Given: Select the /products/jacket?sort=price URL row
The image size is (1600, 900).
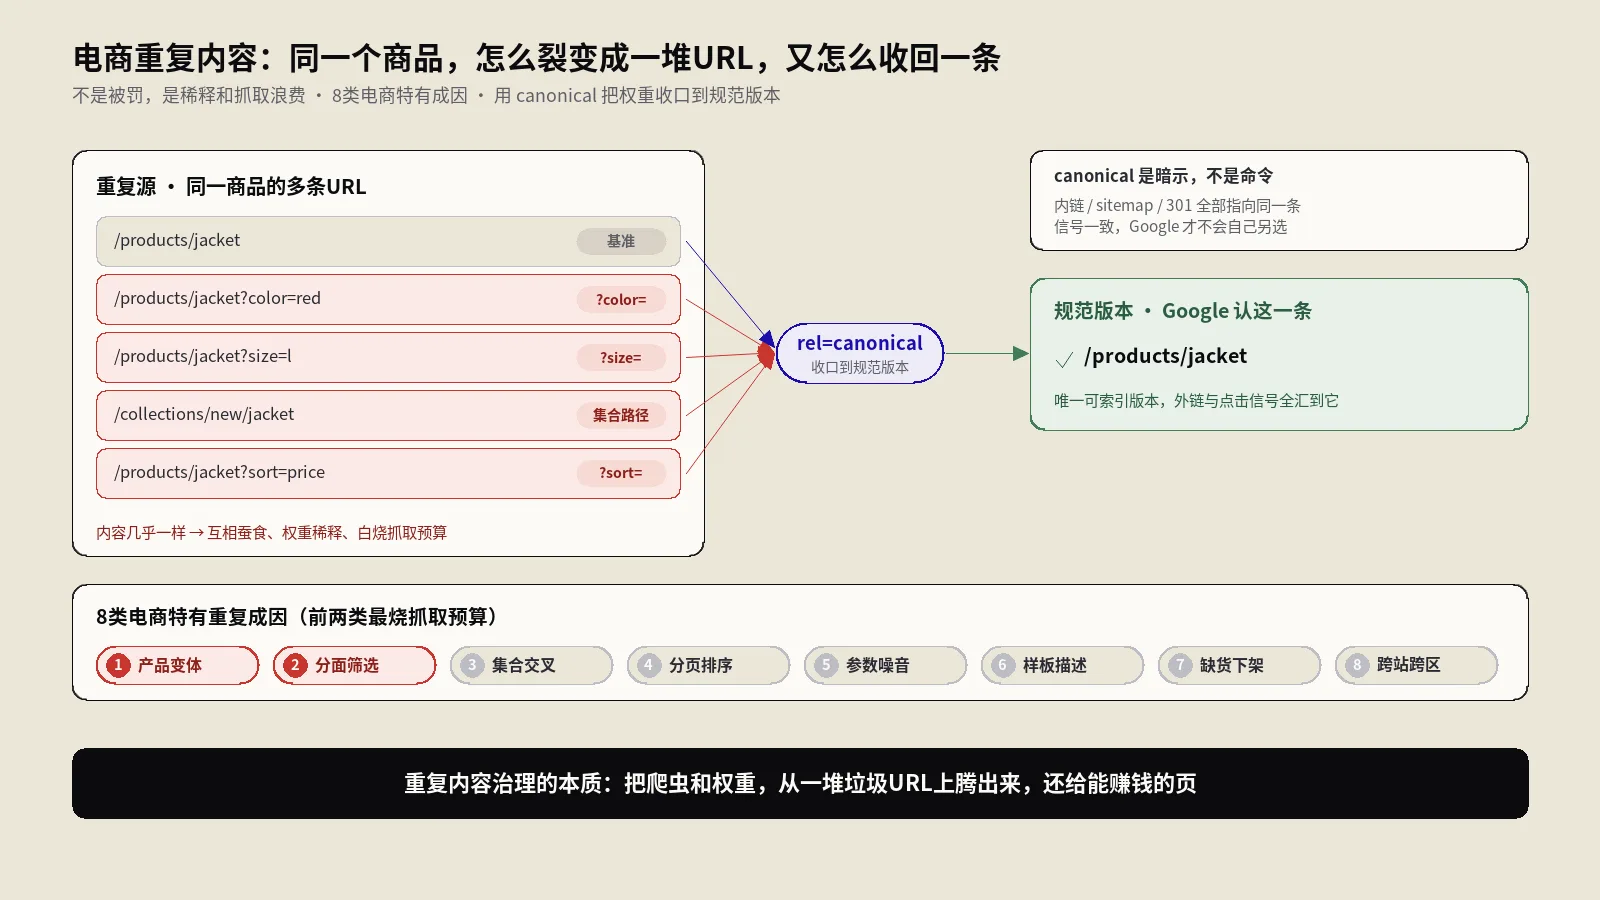Looking at the screenshot, I should click(388, 473).
